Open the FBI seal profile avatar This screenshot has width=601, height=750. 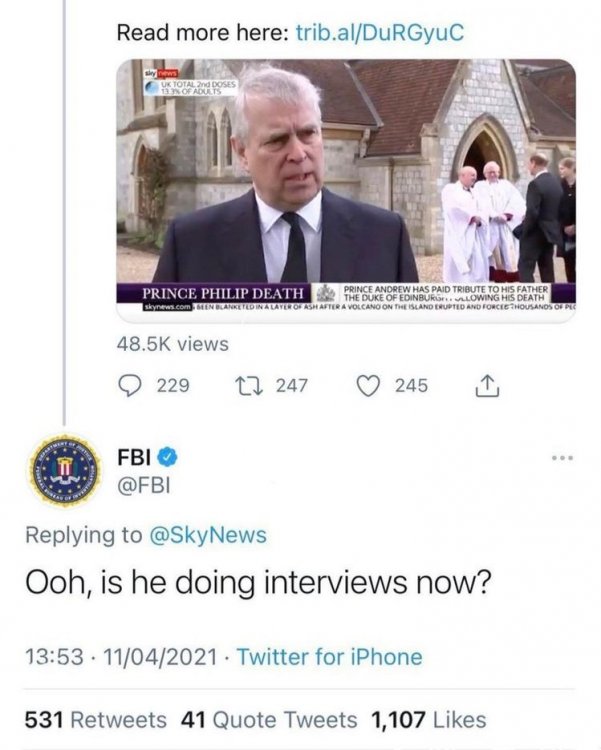point(58,470)
